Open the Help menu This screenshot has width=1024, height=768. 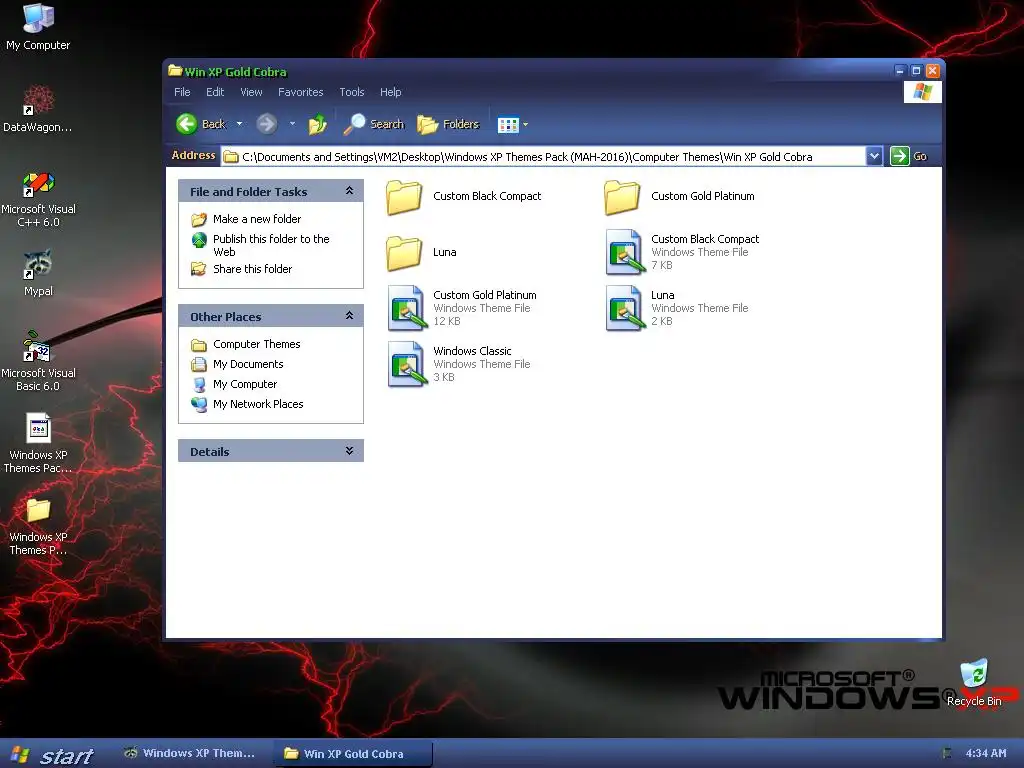coord(391,92)
